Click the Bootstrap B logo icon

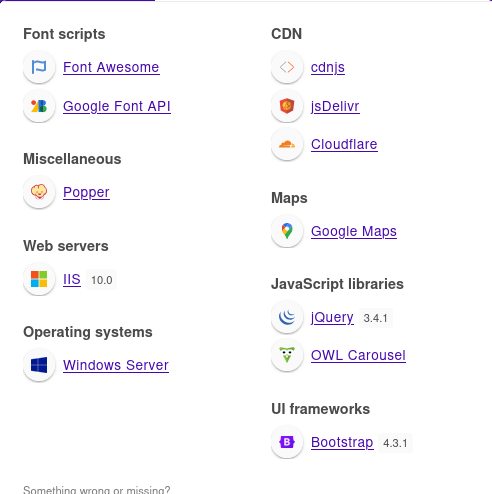pyautogui.click(x=287, y=442)
